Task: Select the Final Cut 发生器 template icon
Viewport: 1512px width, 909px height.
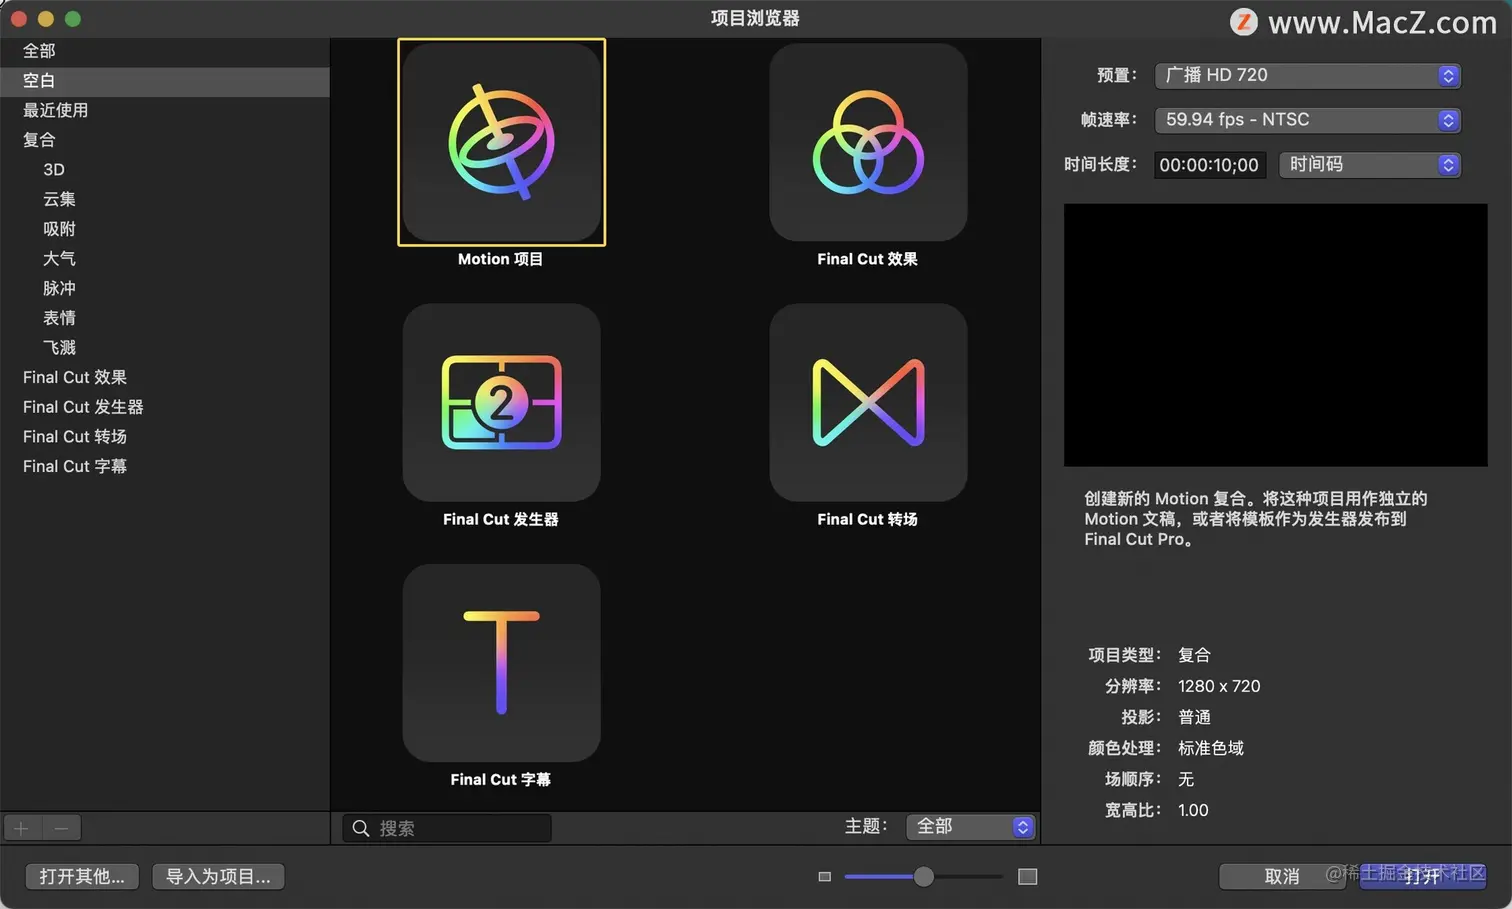Action: tap(501, 403)
